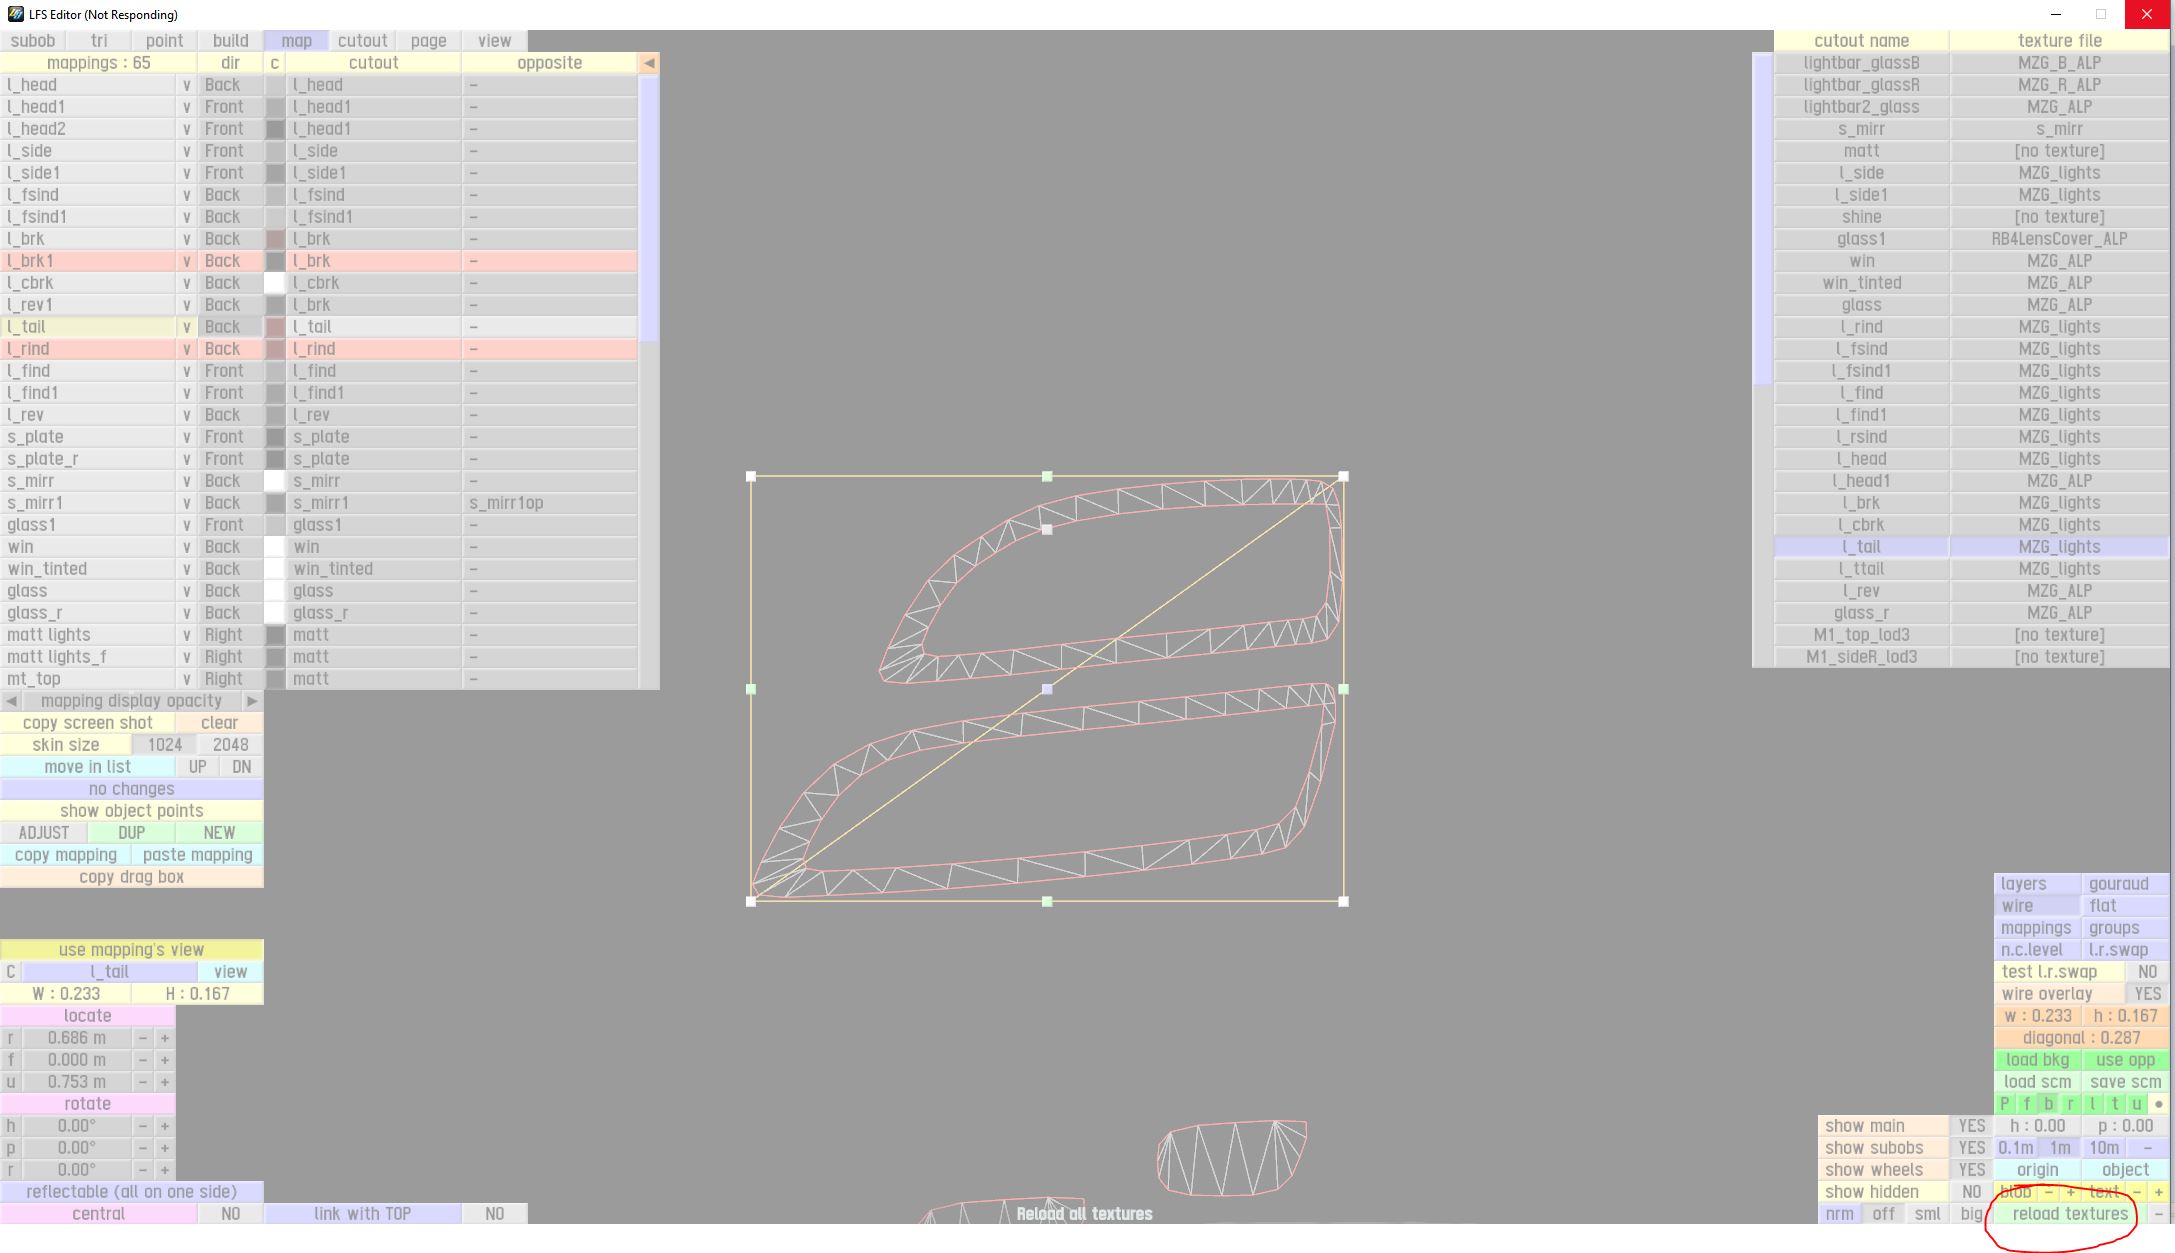Click the collapse arrow in mappings header
2175x1253 pixels.
click(x=649, y=63)
